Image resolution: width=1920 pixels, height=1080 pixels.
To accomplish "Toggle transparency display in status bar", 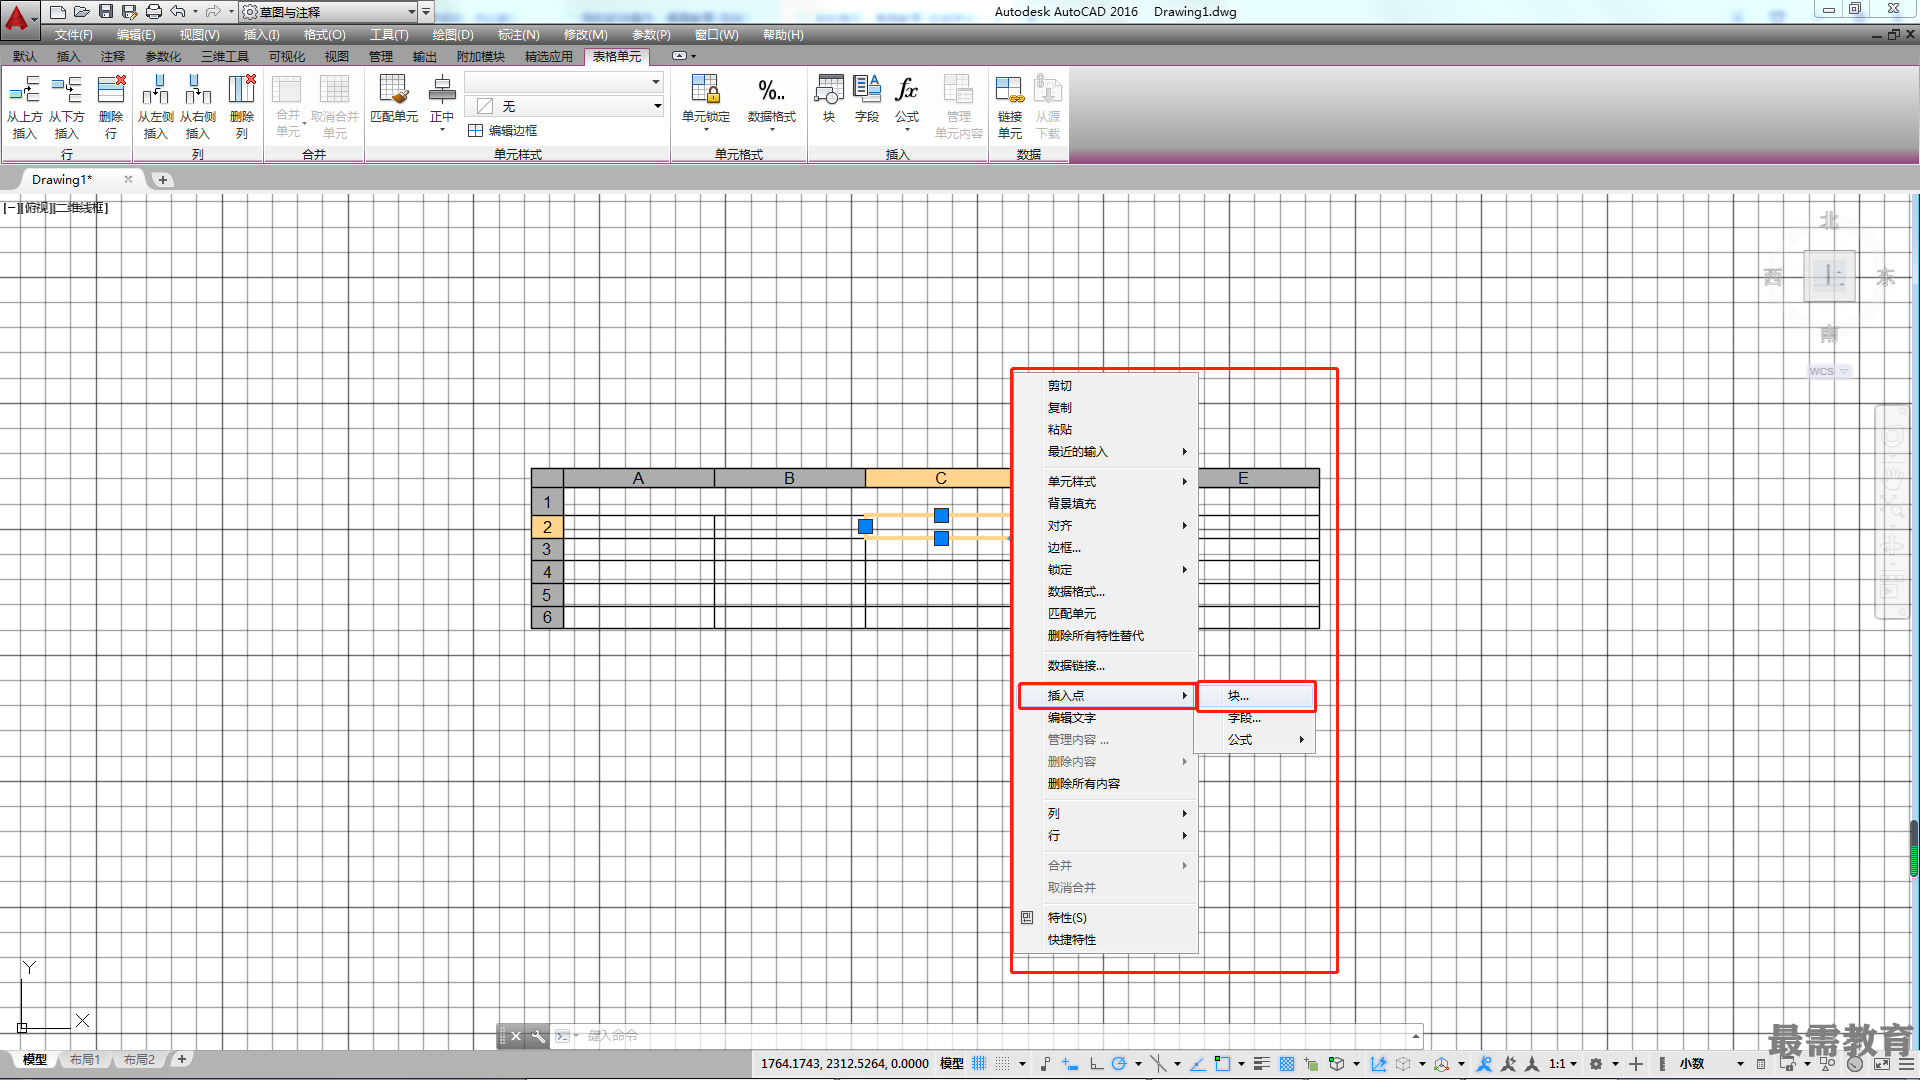I will (1287, 1064).
